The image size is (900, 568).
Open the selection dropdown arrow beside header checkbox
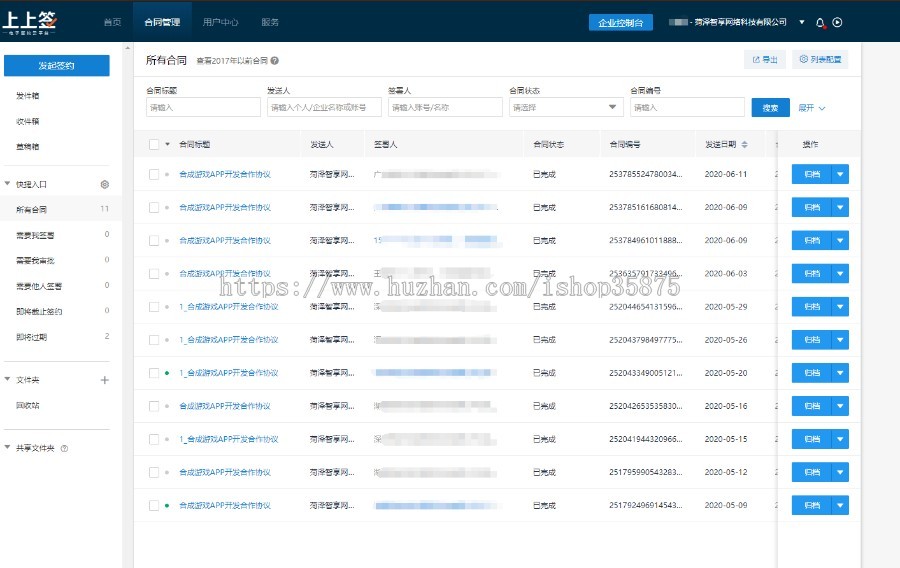point(168,144)
